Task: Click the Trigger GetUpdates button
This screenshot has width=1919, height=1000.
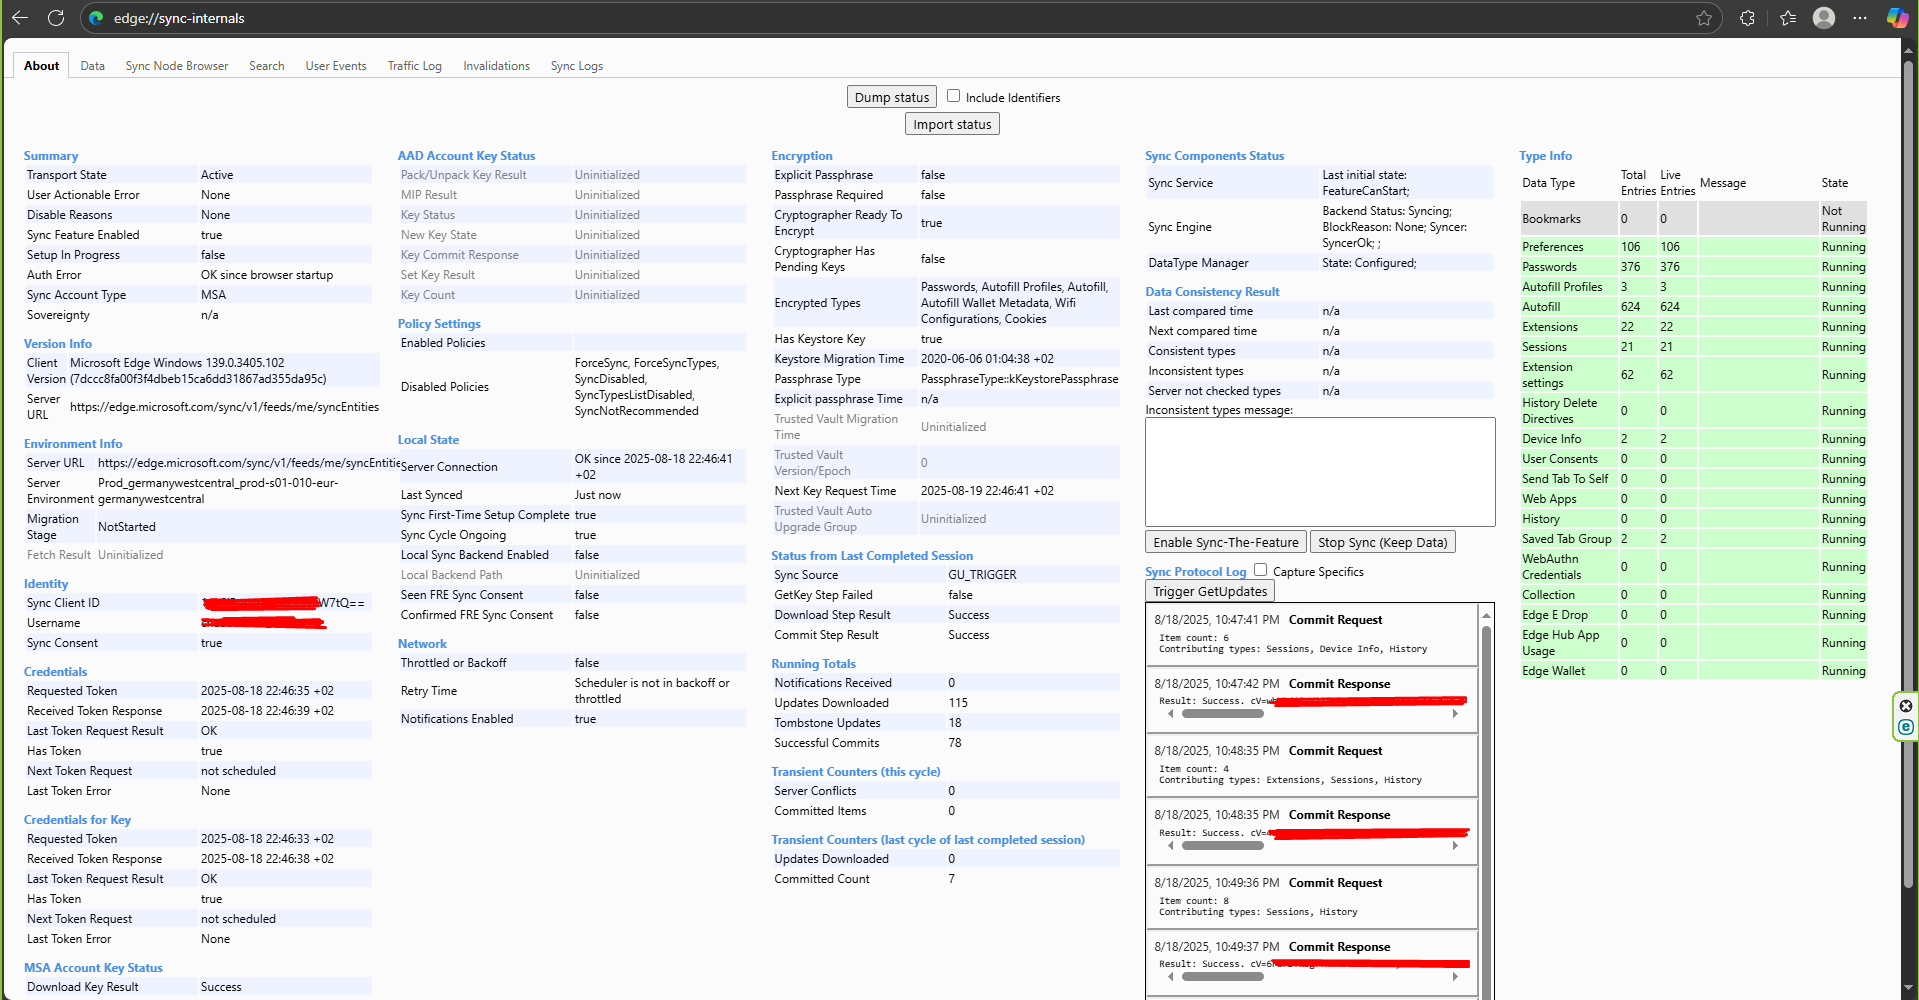Action: 1210,591
